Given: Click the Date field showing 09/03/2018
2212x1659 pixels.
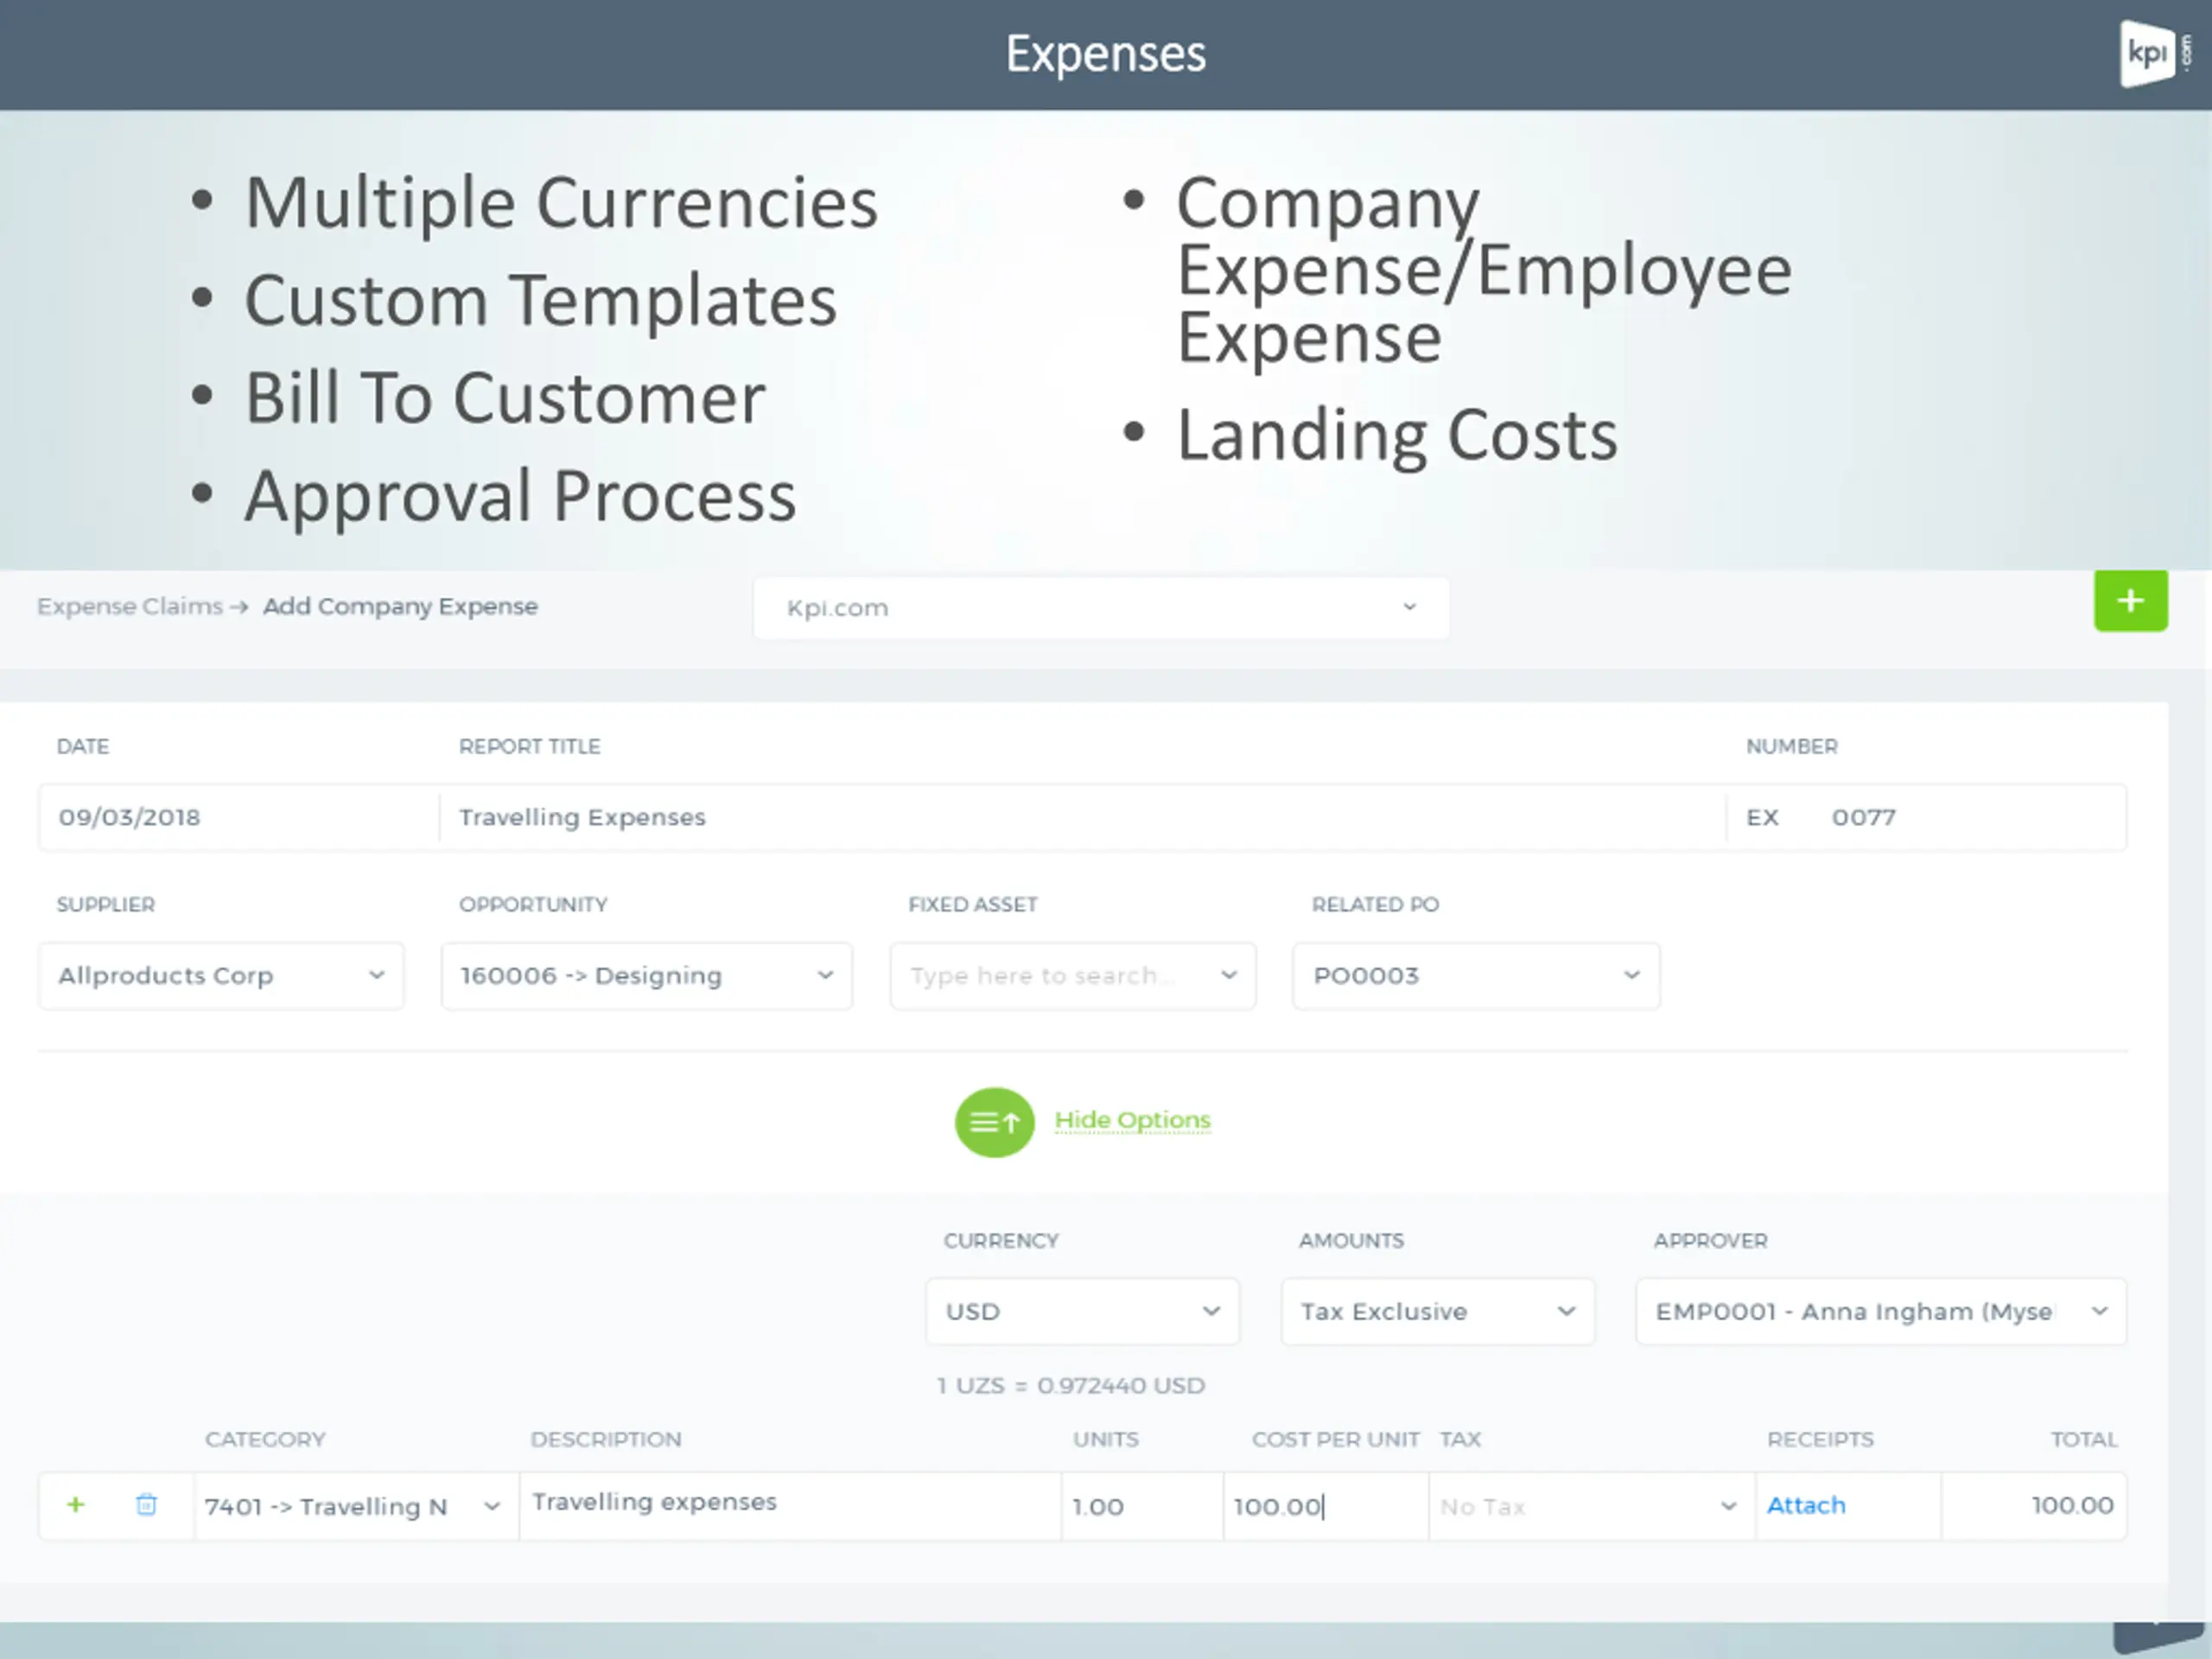Looking at the screenshot, I should pyautogui.click(x=239, y=817).
